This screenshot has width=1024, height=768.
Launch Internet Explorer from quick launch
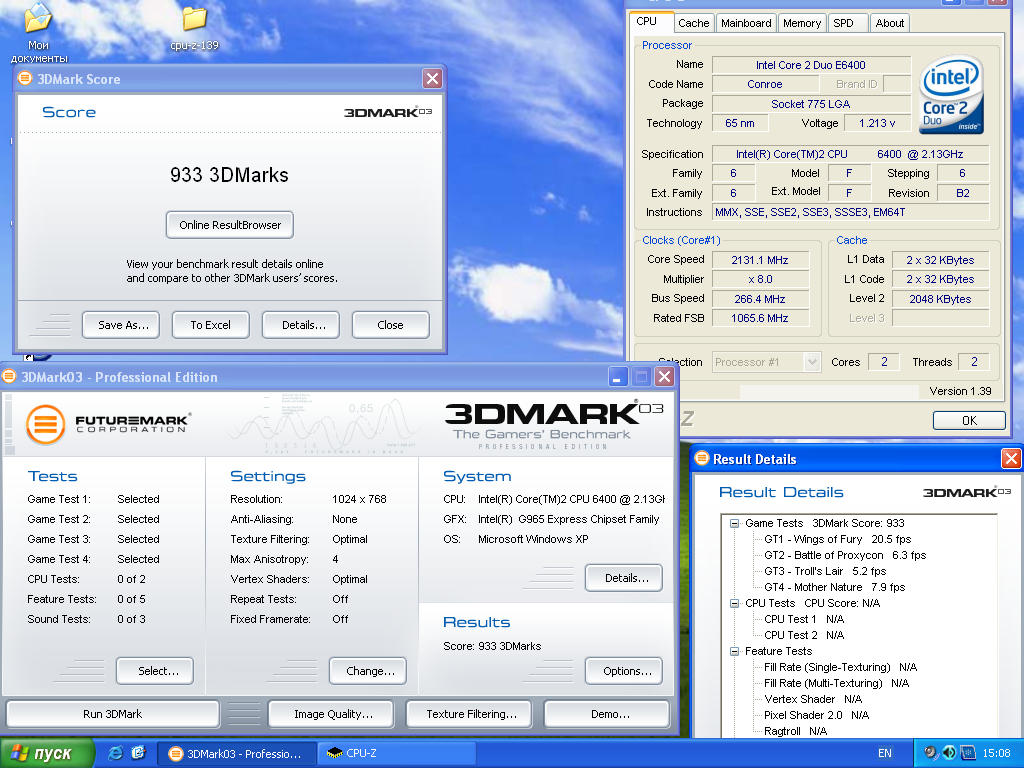pyautogui.click(x=116, y=753)
